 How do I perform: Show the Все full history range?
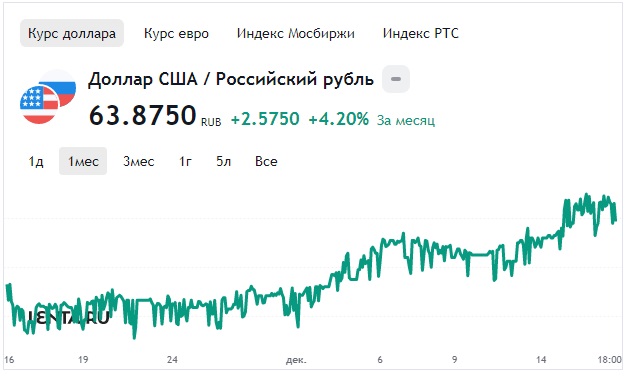(266, 161)
